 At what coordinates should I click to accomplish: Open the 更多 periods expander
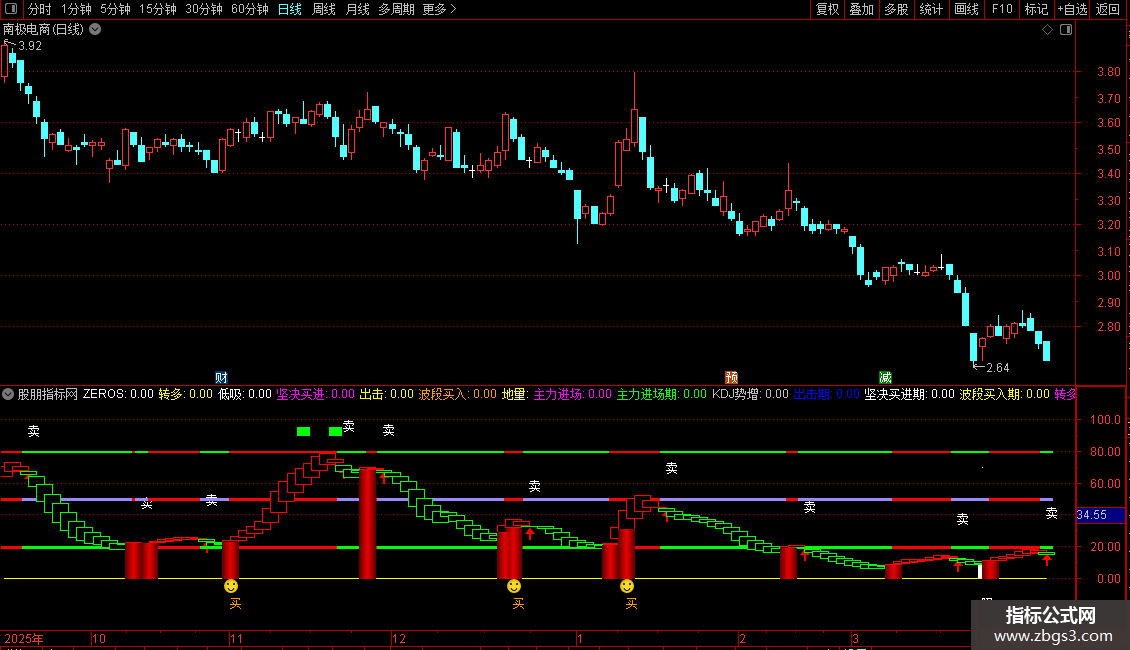[x=439, y=9]
